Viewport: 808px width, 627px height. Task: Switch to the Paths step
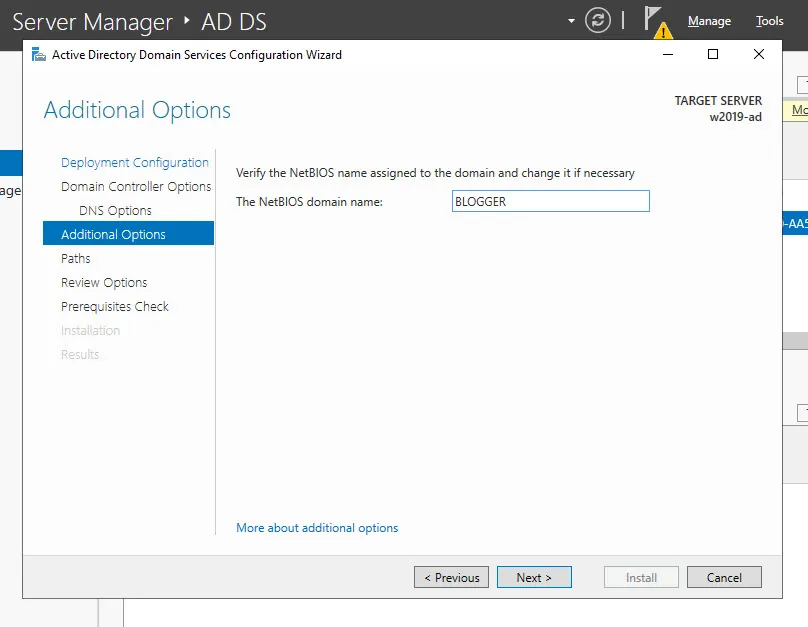point(76,259)
